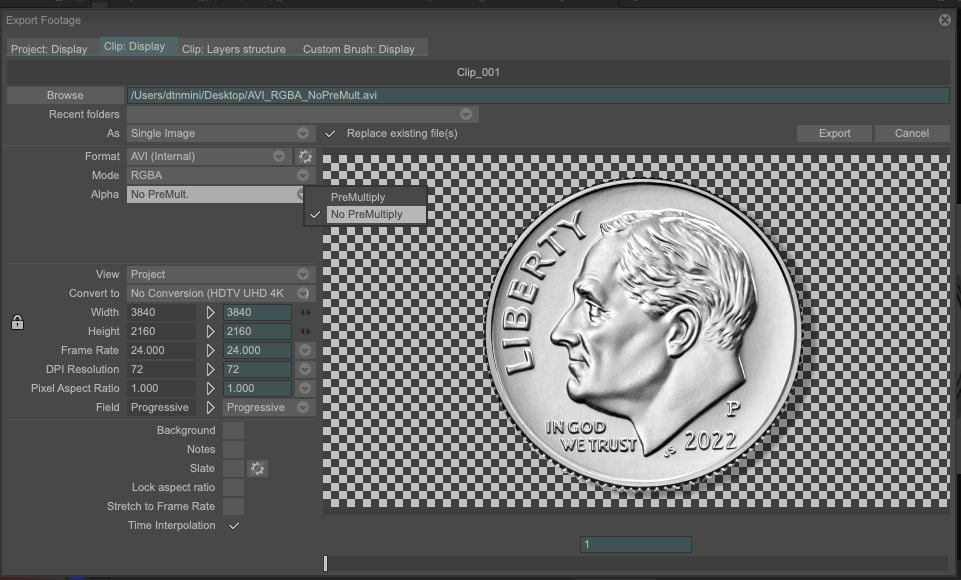Click the Export button
The height and width of the screenshot is (580, 961).
click(x=834, y=134)
